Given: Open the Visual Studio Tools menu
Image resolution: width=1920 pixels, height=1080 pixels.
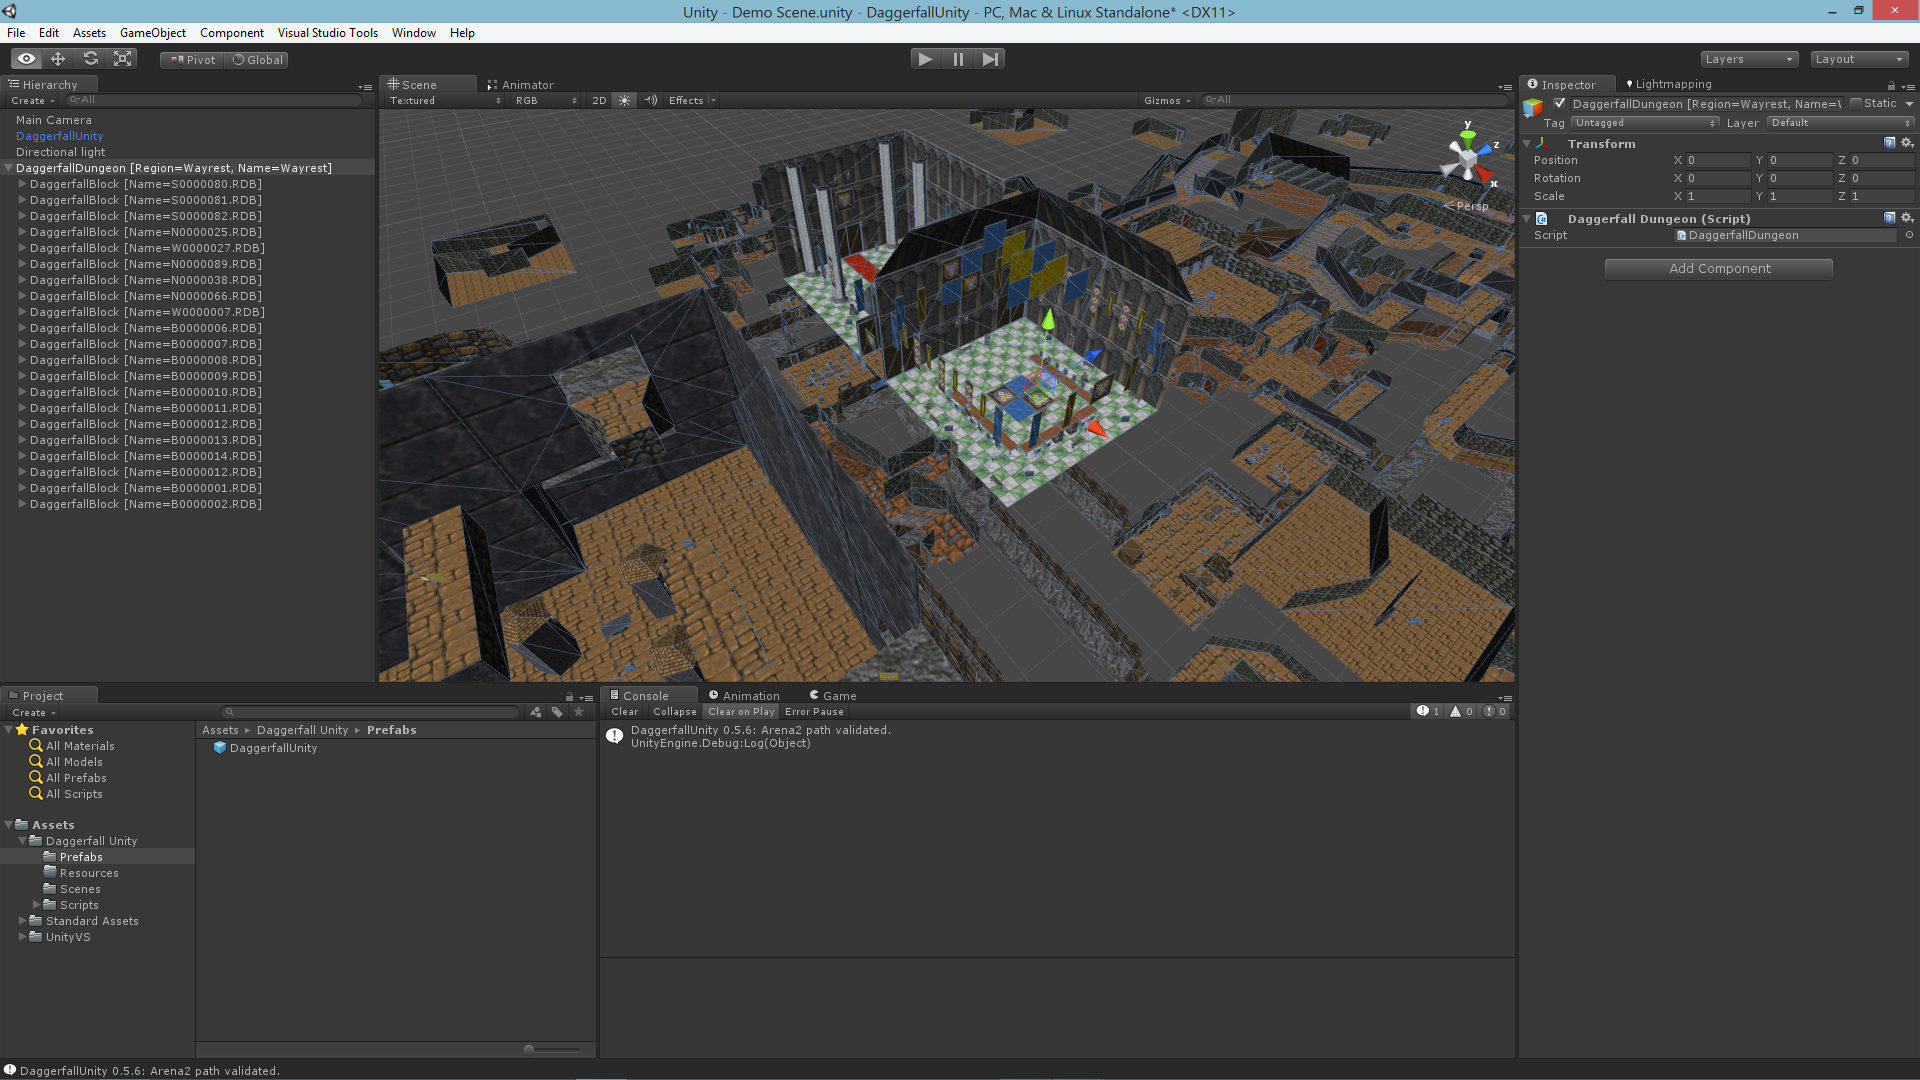Looking at the screenshot, I should pyautogui.click(x=328, y=33).
